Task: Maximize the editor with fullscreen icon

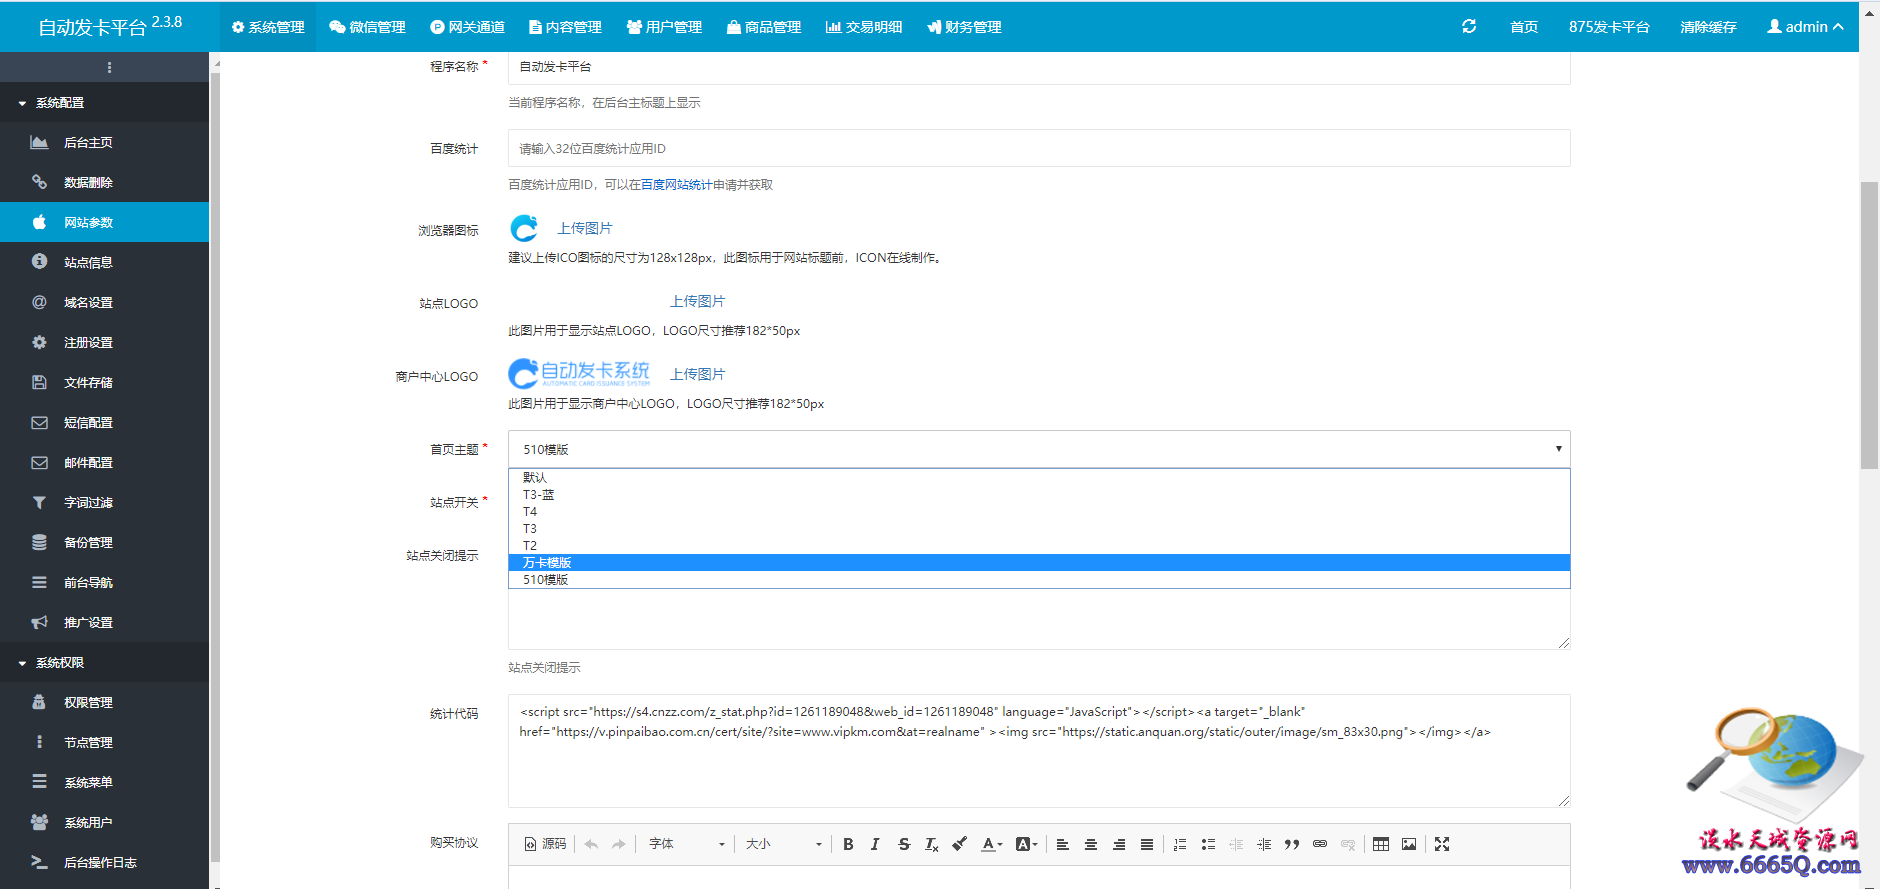Action: [x=1442, y=844]
